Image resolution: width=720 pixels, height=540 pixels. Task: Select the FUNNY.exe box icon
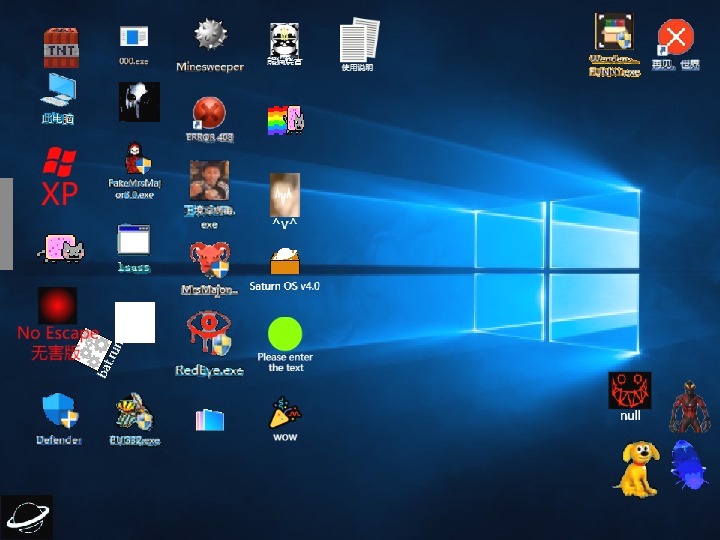click(614, 32)
